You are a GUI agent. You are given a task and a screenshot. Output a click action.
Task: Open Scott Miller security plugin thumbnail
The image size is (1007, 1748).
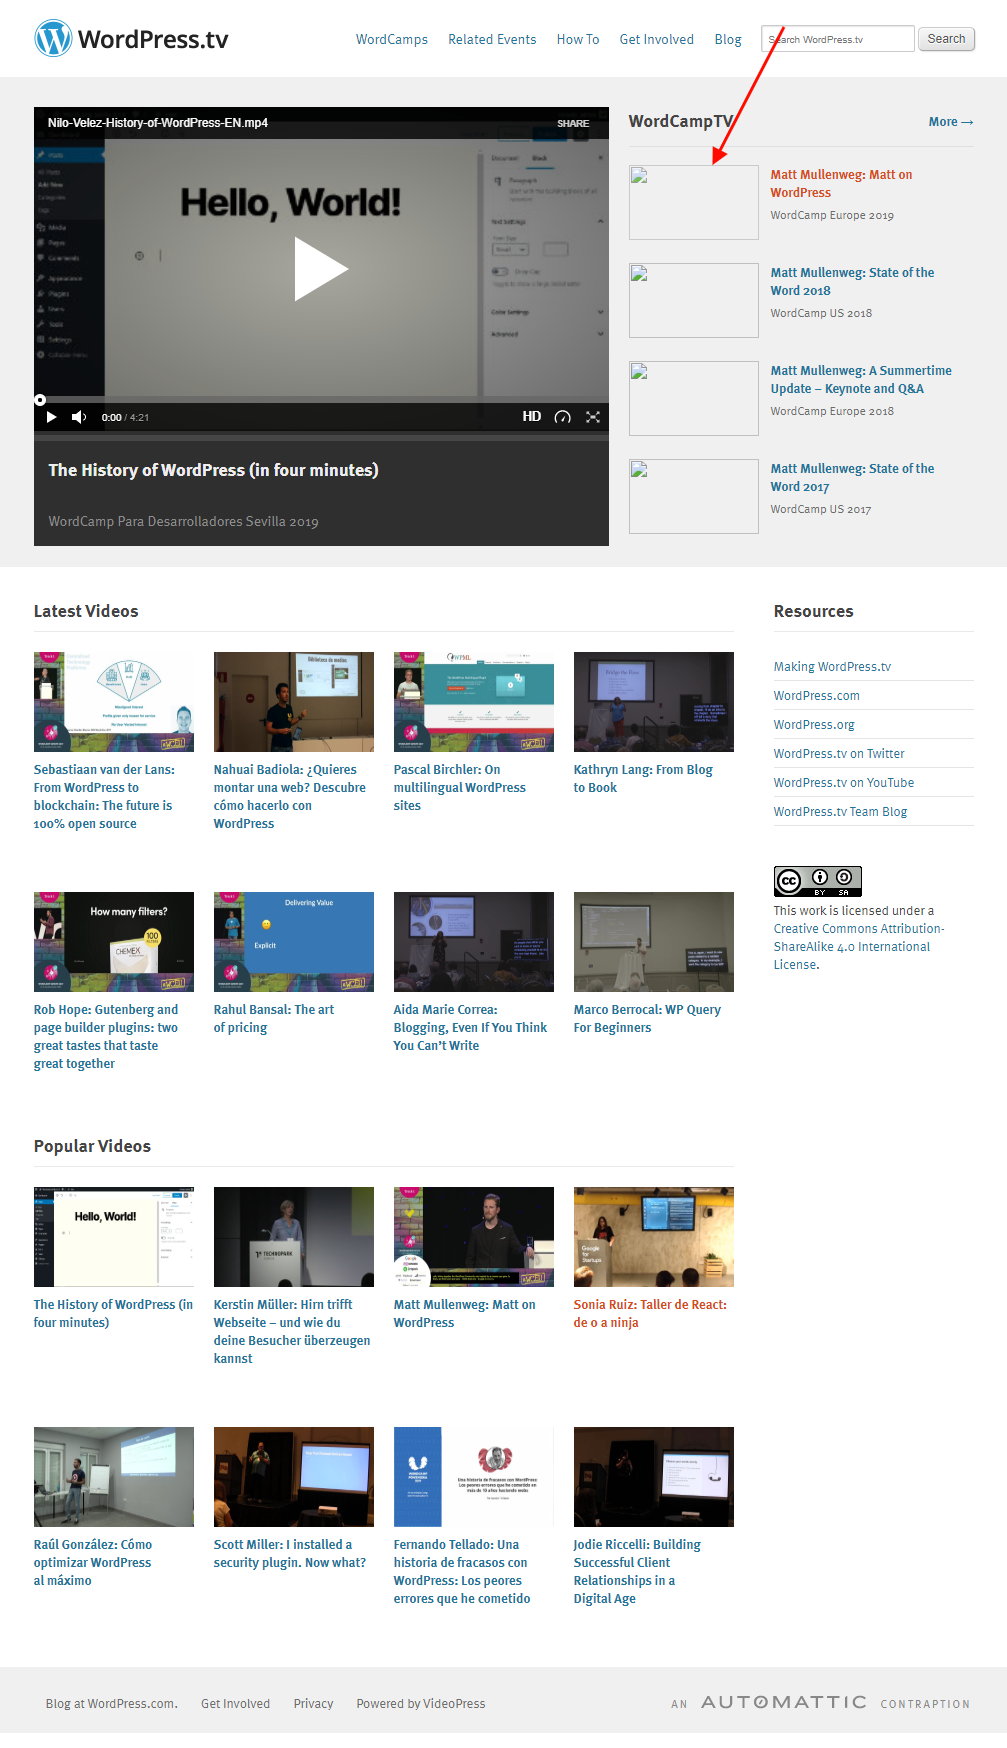294,1477
